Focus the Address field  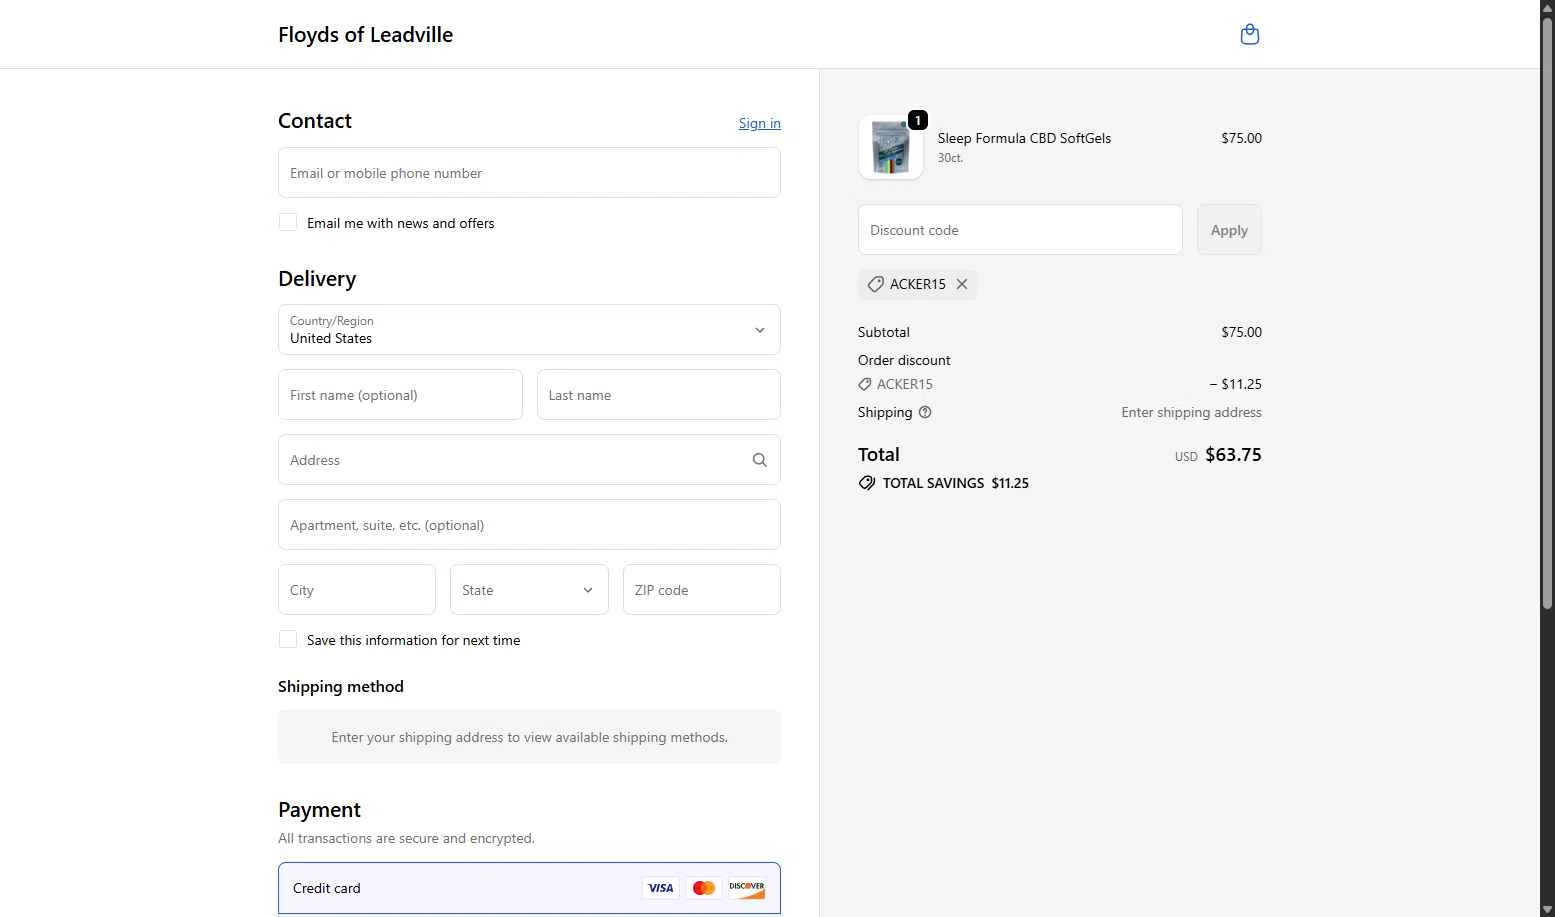tap(529, 460)
